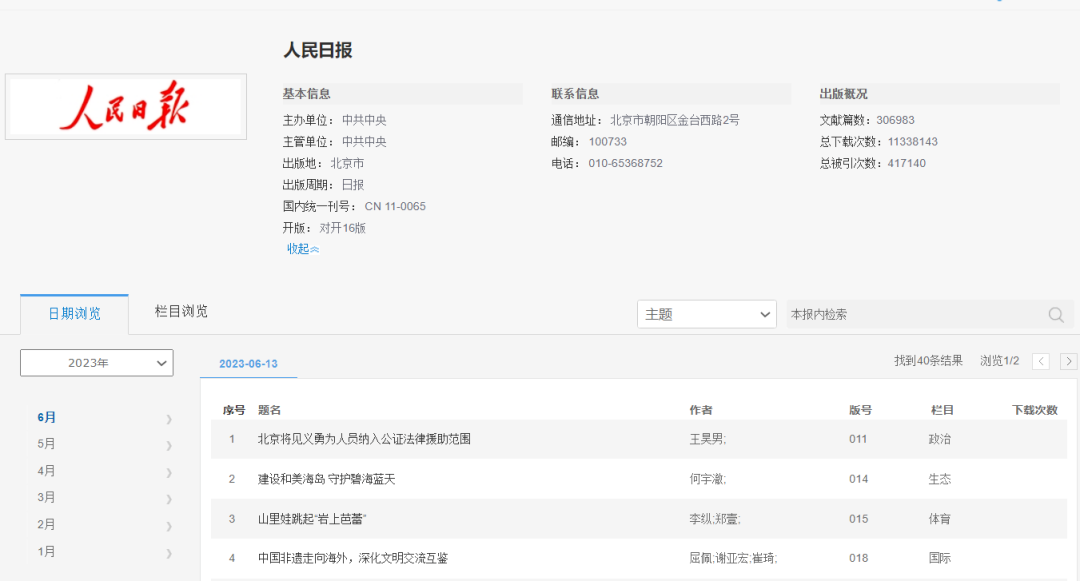This screenshot has width=1080, height=581.
Task: Click page number 015
Action: point(858,519)
